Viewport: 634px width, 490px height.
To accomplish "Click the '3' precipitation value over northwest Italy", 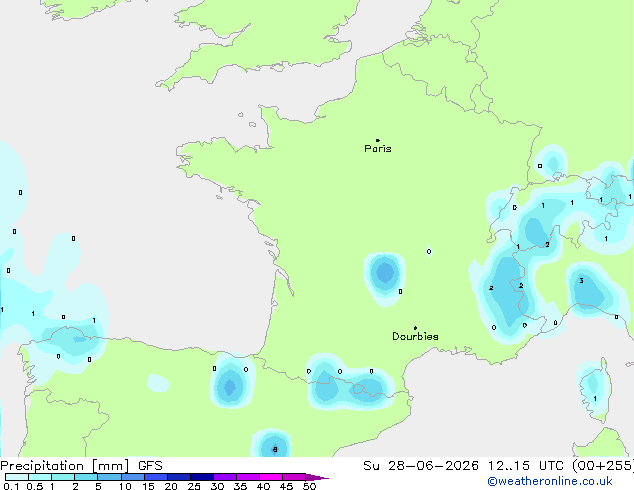I will coord(581,281).
